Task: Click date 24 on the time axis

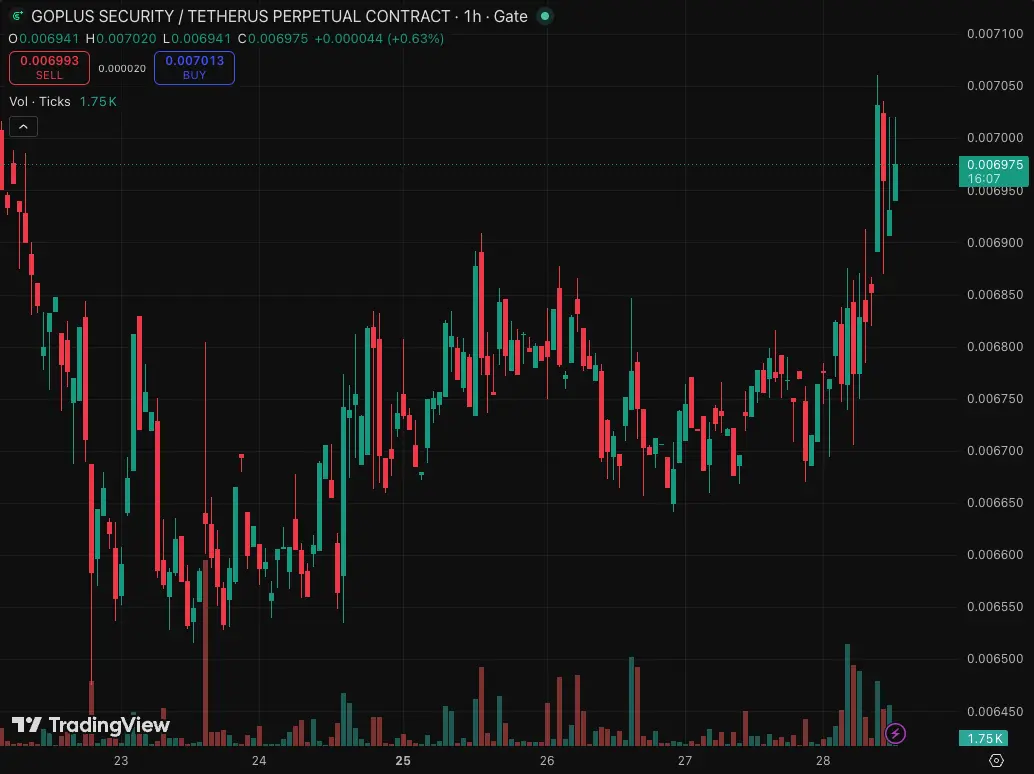Action: pyautogui.click(x=259, y=761)
